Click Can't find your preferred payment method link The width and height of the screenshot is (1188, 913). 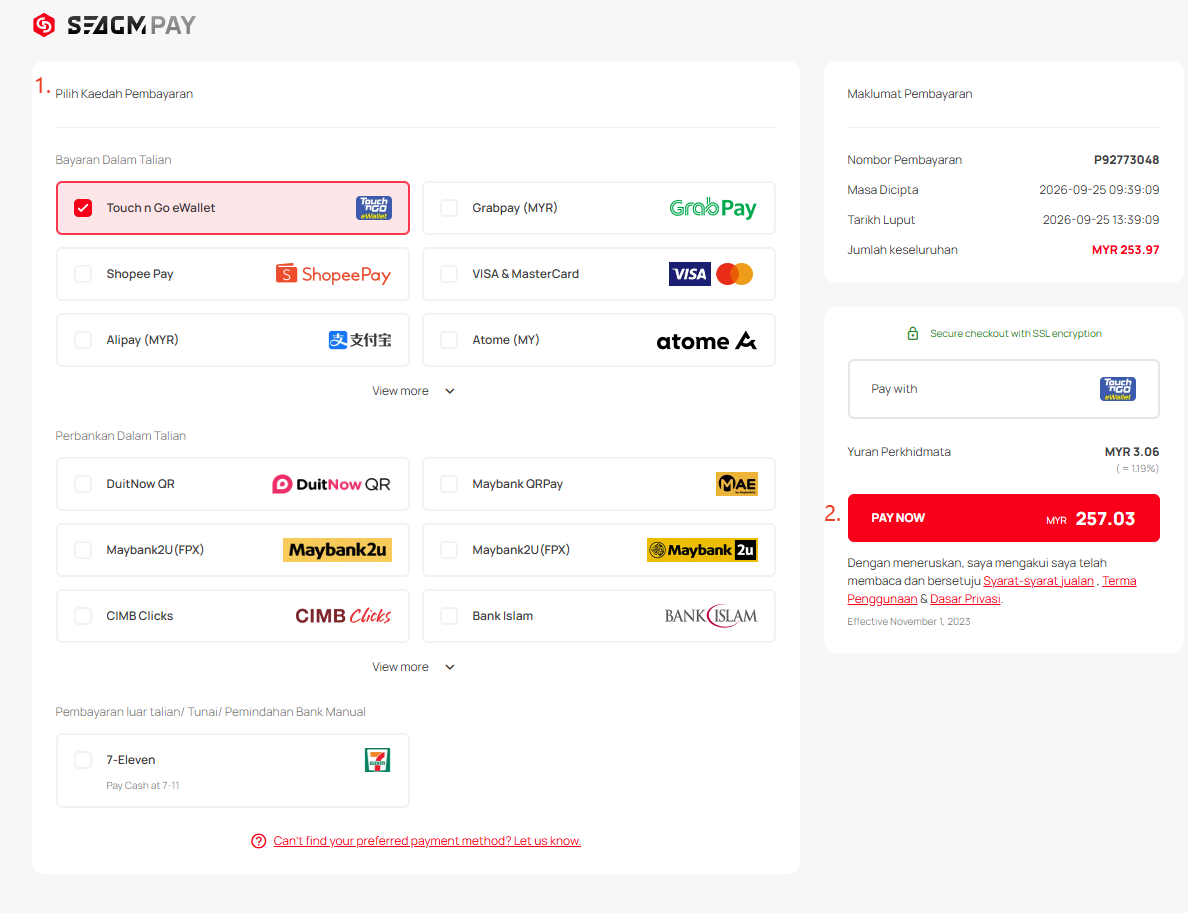(x=427, y=841)
